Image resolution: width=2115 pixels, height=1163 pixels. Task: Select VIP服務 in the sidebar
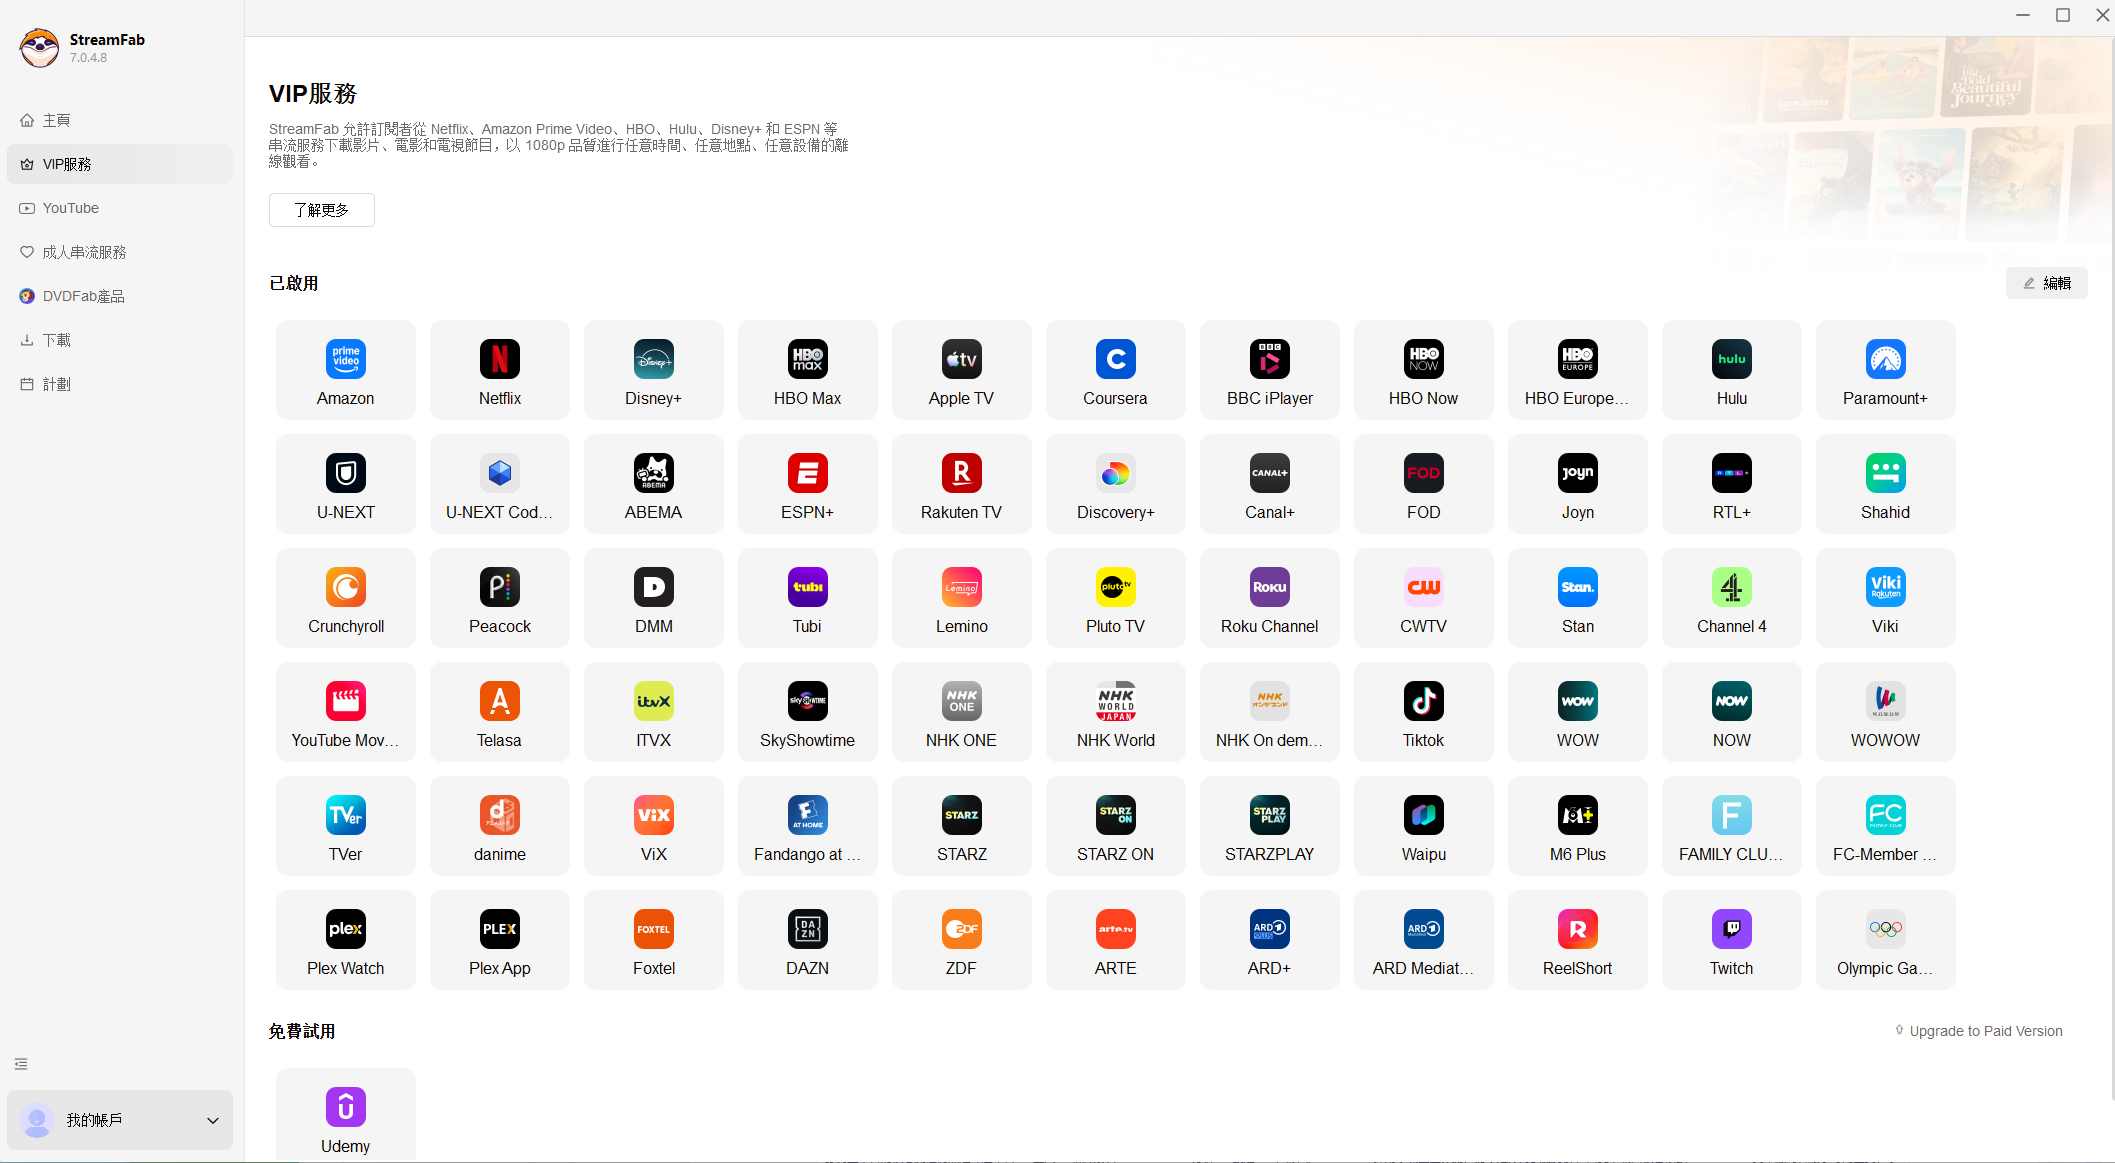click(120, 164)
